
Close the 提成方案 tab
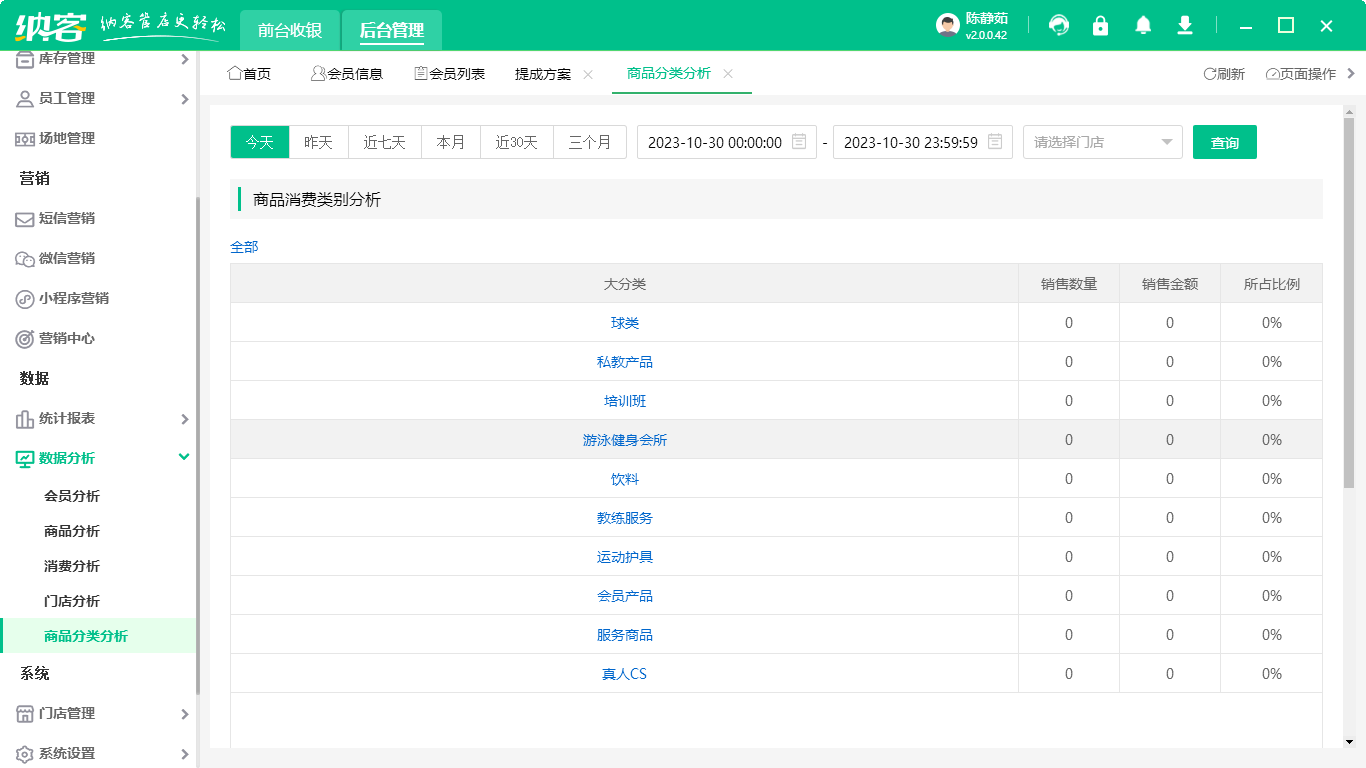[588, 74]
